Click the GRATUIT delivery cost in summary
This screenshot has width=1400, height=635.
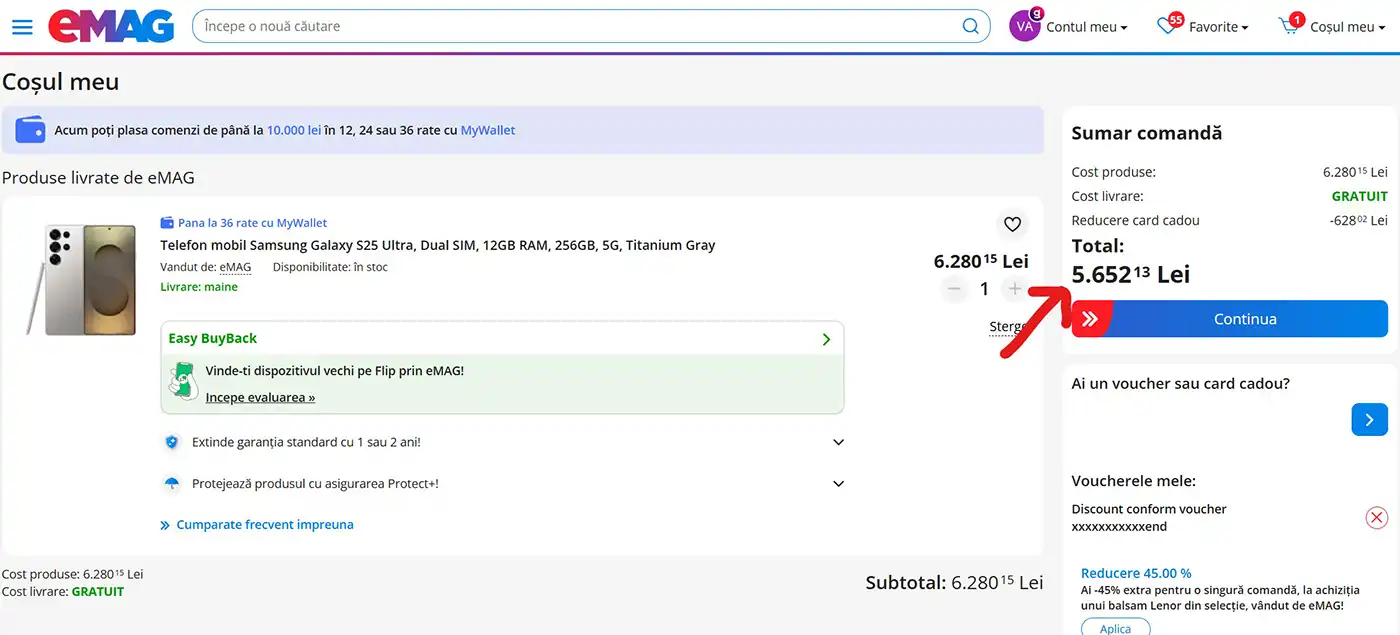(x=1359, y=196)
